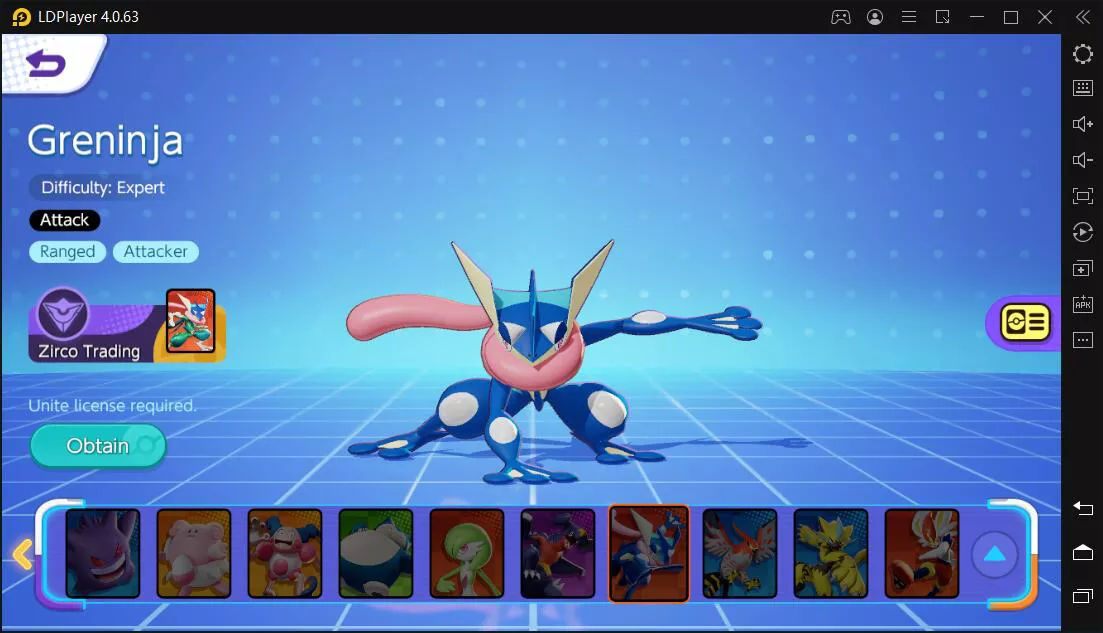The image size is (1103, 633).
Task: View the Greninja holowear thumbnail
Action: tap(191, 321)
